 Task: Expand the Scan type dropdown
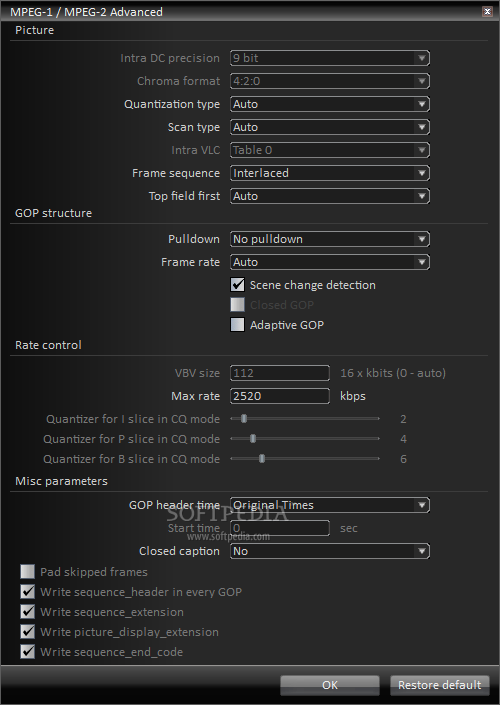pos(330,127)
